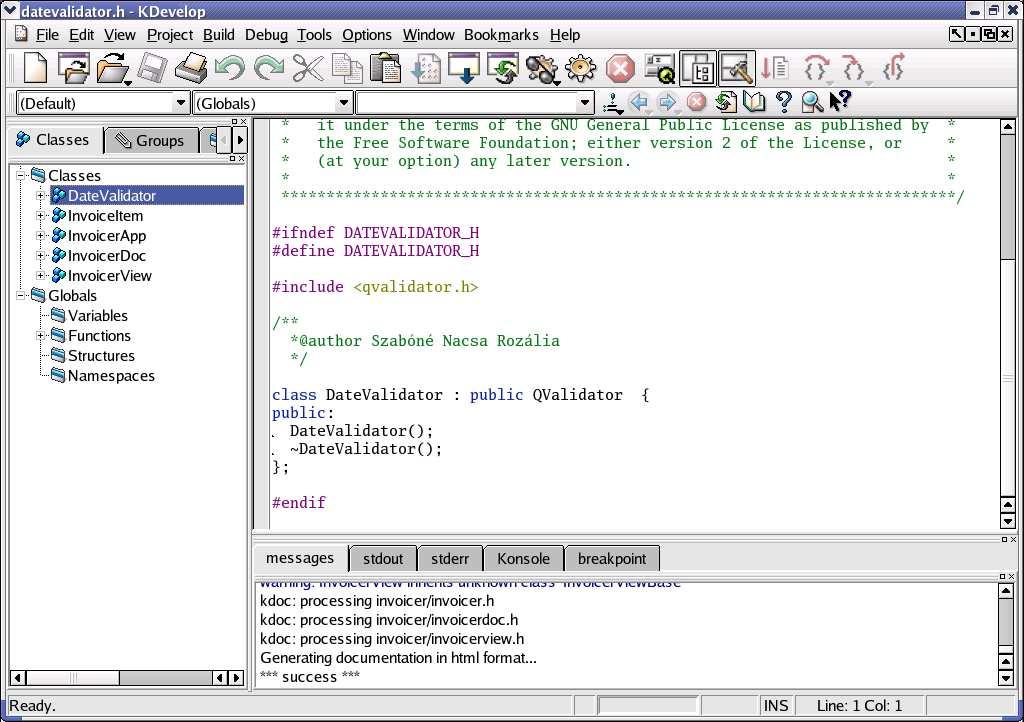Screen dimensions: 1024x722
Task: Toggle the output view hammer button
Action: pos(737,68)
